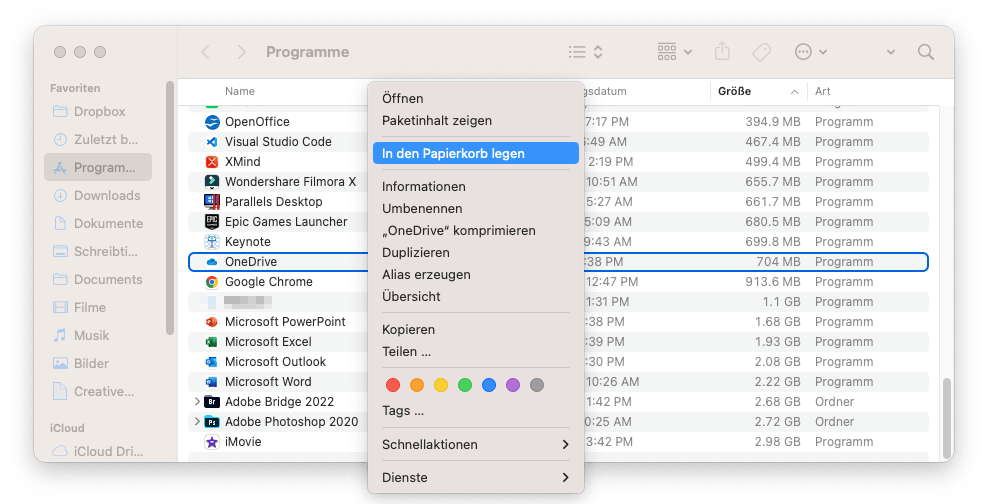Viewport: 988px width, 504px height.
Task: Go forward with the right chevron
Action: (x=241, y=52)
